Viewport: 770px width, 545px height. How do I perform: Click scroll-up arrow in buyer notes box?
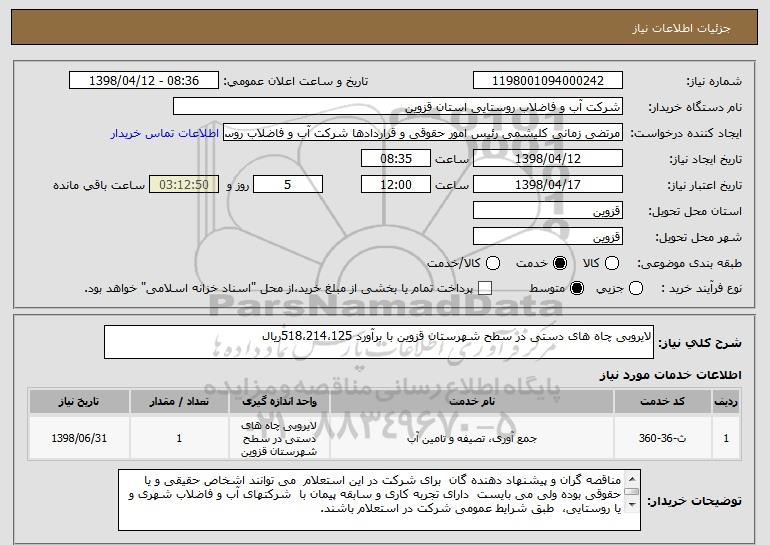(x=632, y=478)
